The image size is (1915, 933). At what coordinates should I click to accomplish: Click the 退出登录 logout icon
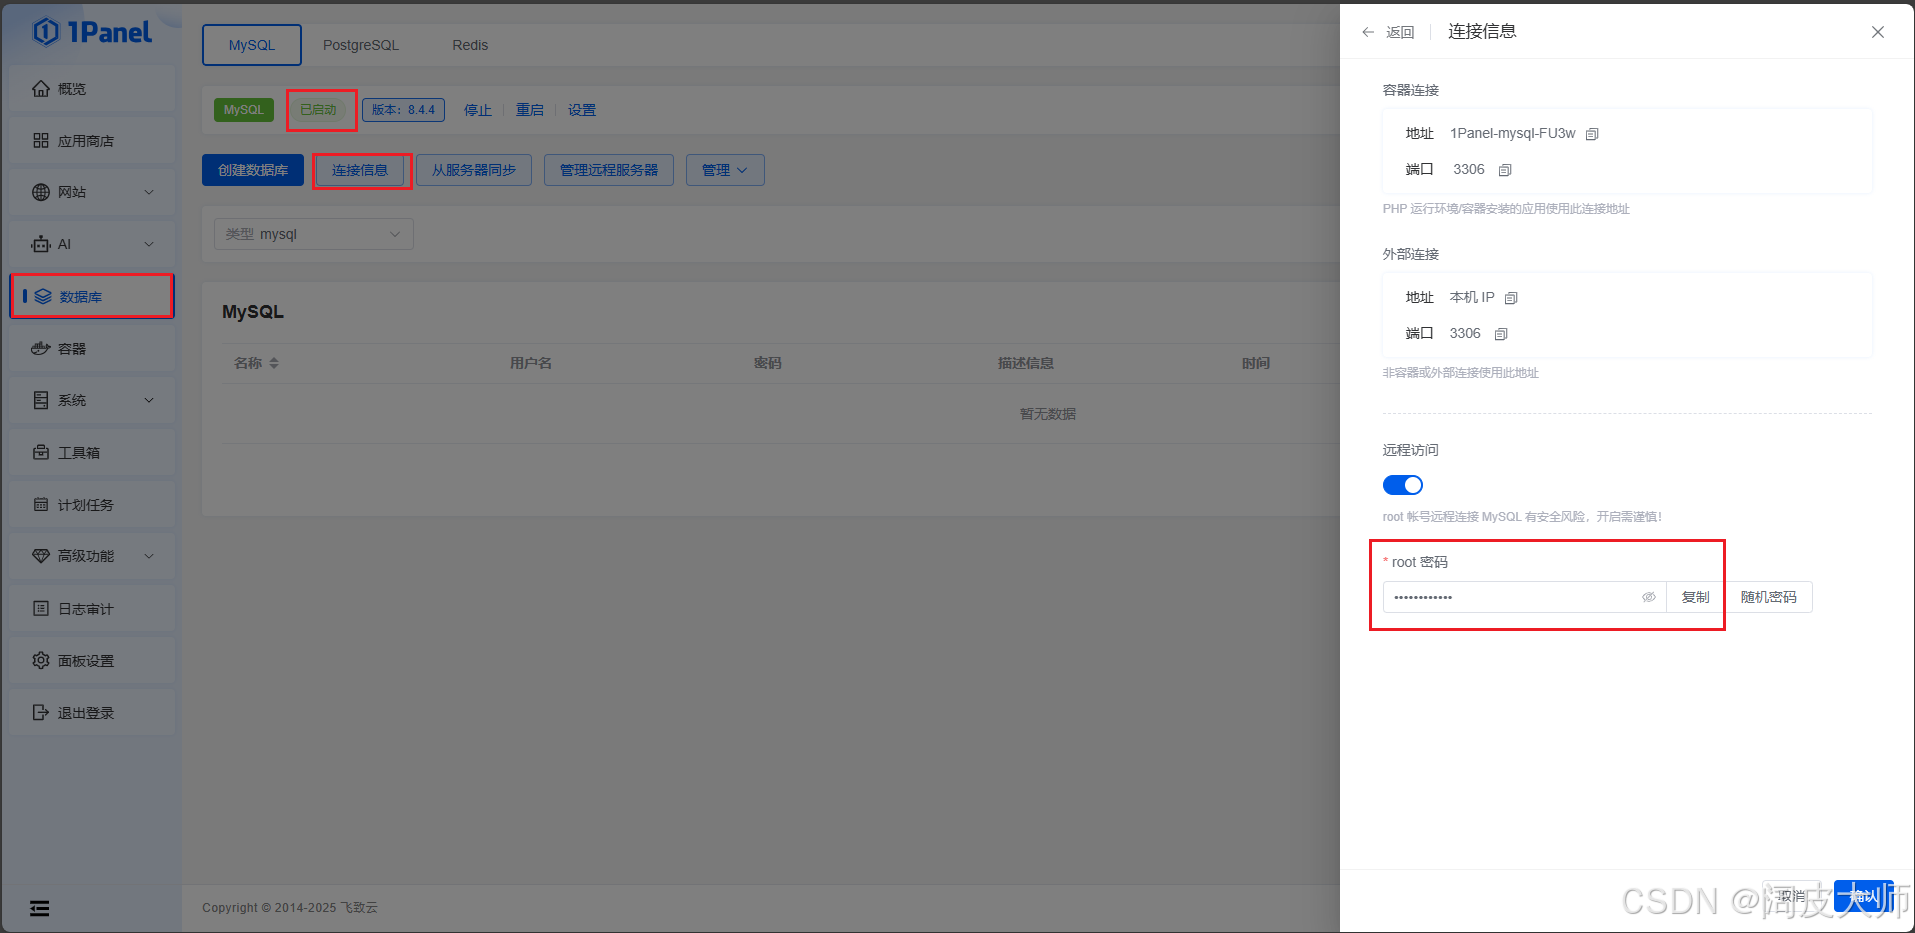point(41,713)
